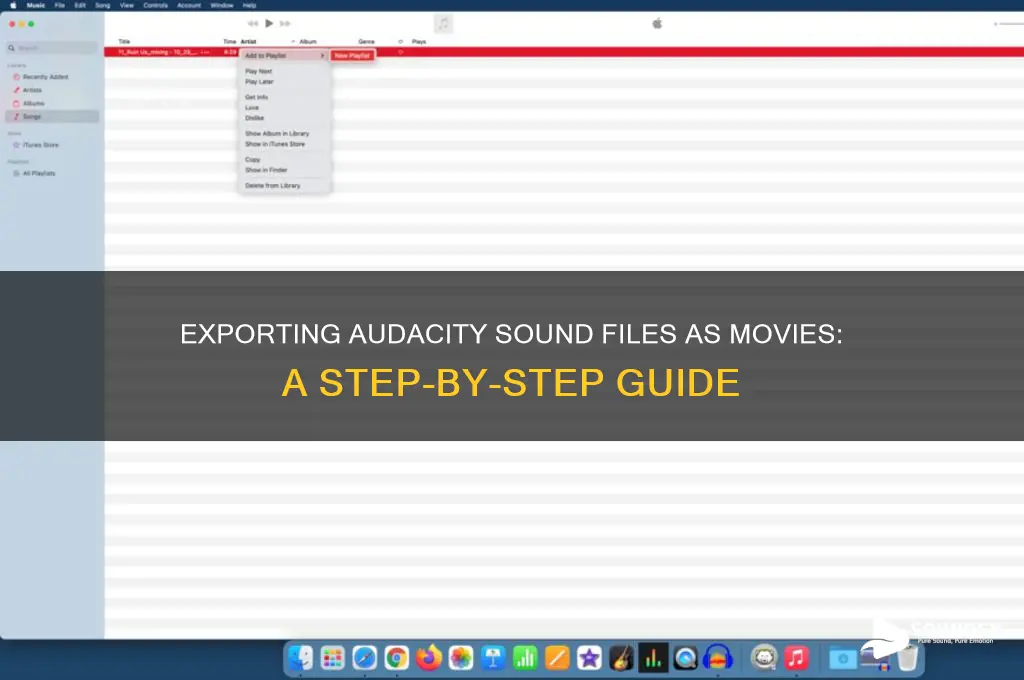Viewport: 1024px width, 680px height.
Task: Open Photos from the Dock
Action: coord(460,658)
